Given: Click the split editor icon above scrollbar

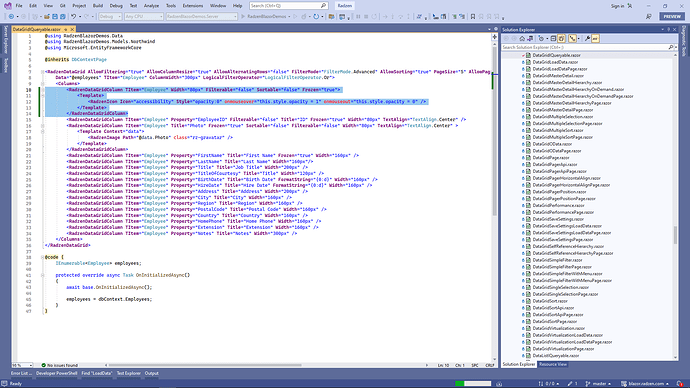Looking at the screenshot, I should [x=494, y=37].
